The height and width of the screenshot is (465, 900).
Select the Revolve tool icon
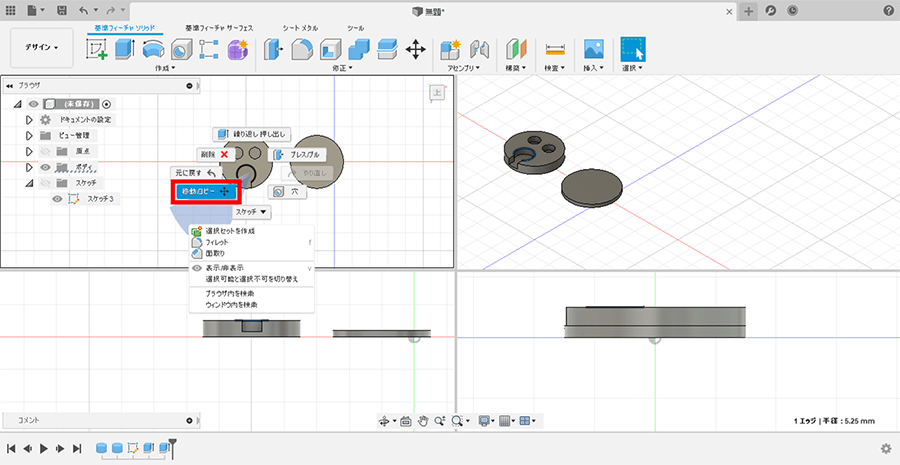[153, 49]
